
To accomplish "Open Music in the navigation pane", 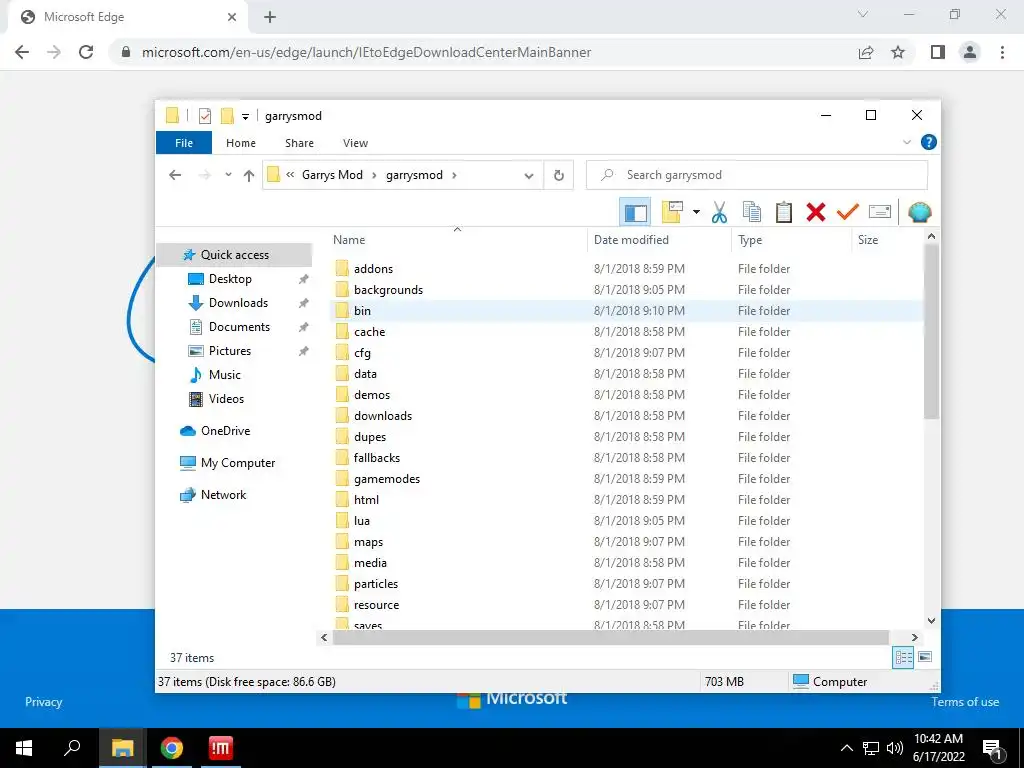I will (x=225, y=375).
